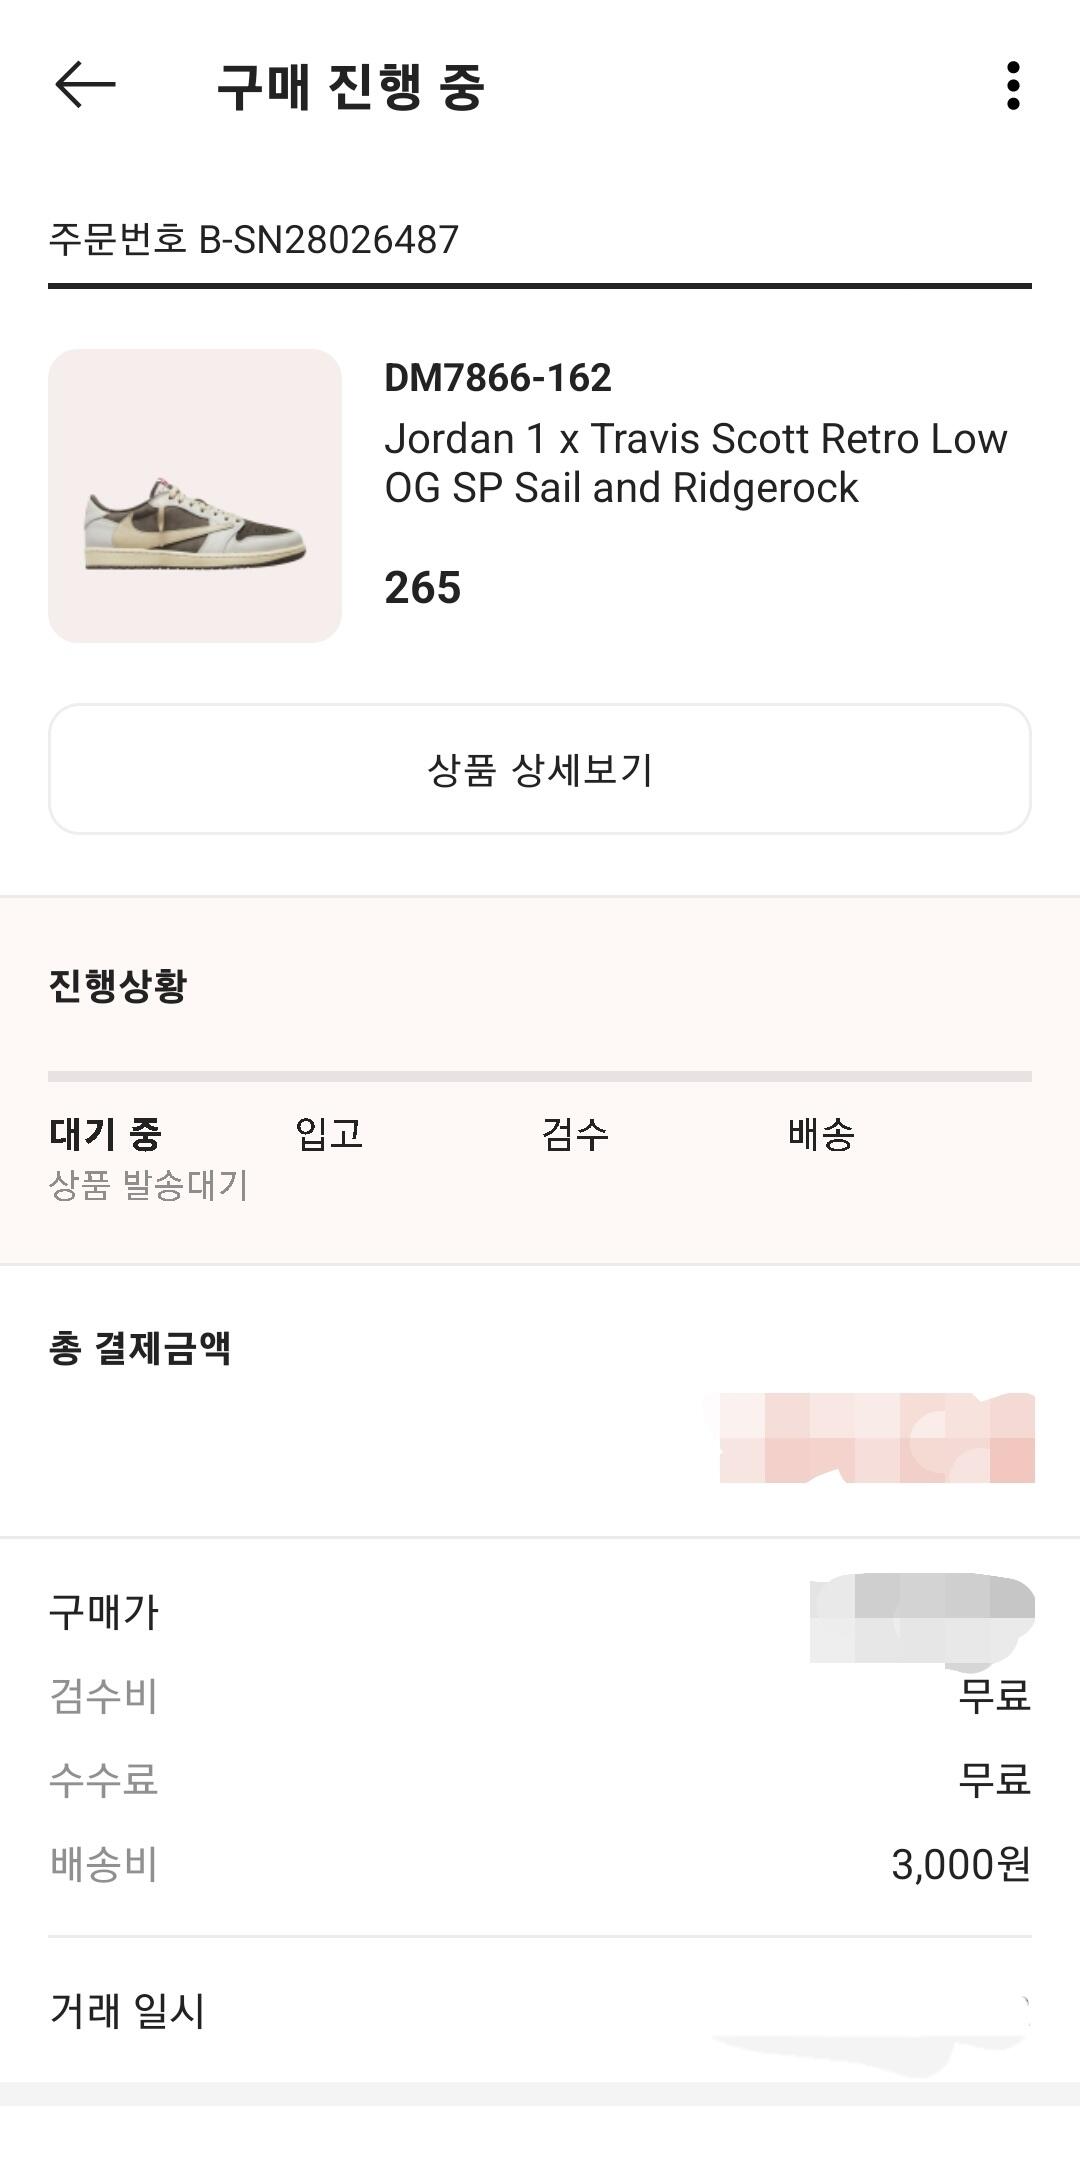Select the 대기 중 progress step

point(105,1134)
